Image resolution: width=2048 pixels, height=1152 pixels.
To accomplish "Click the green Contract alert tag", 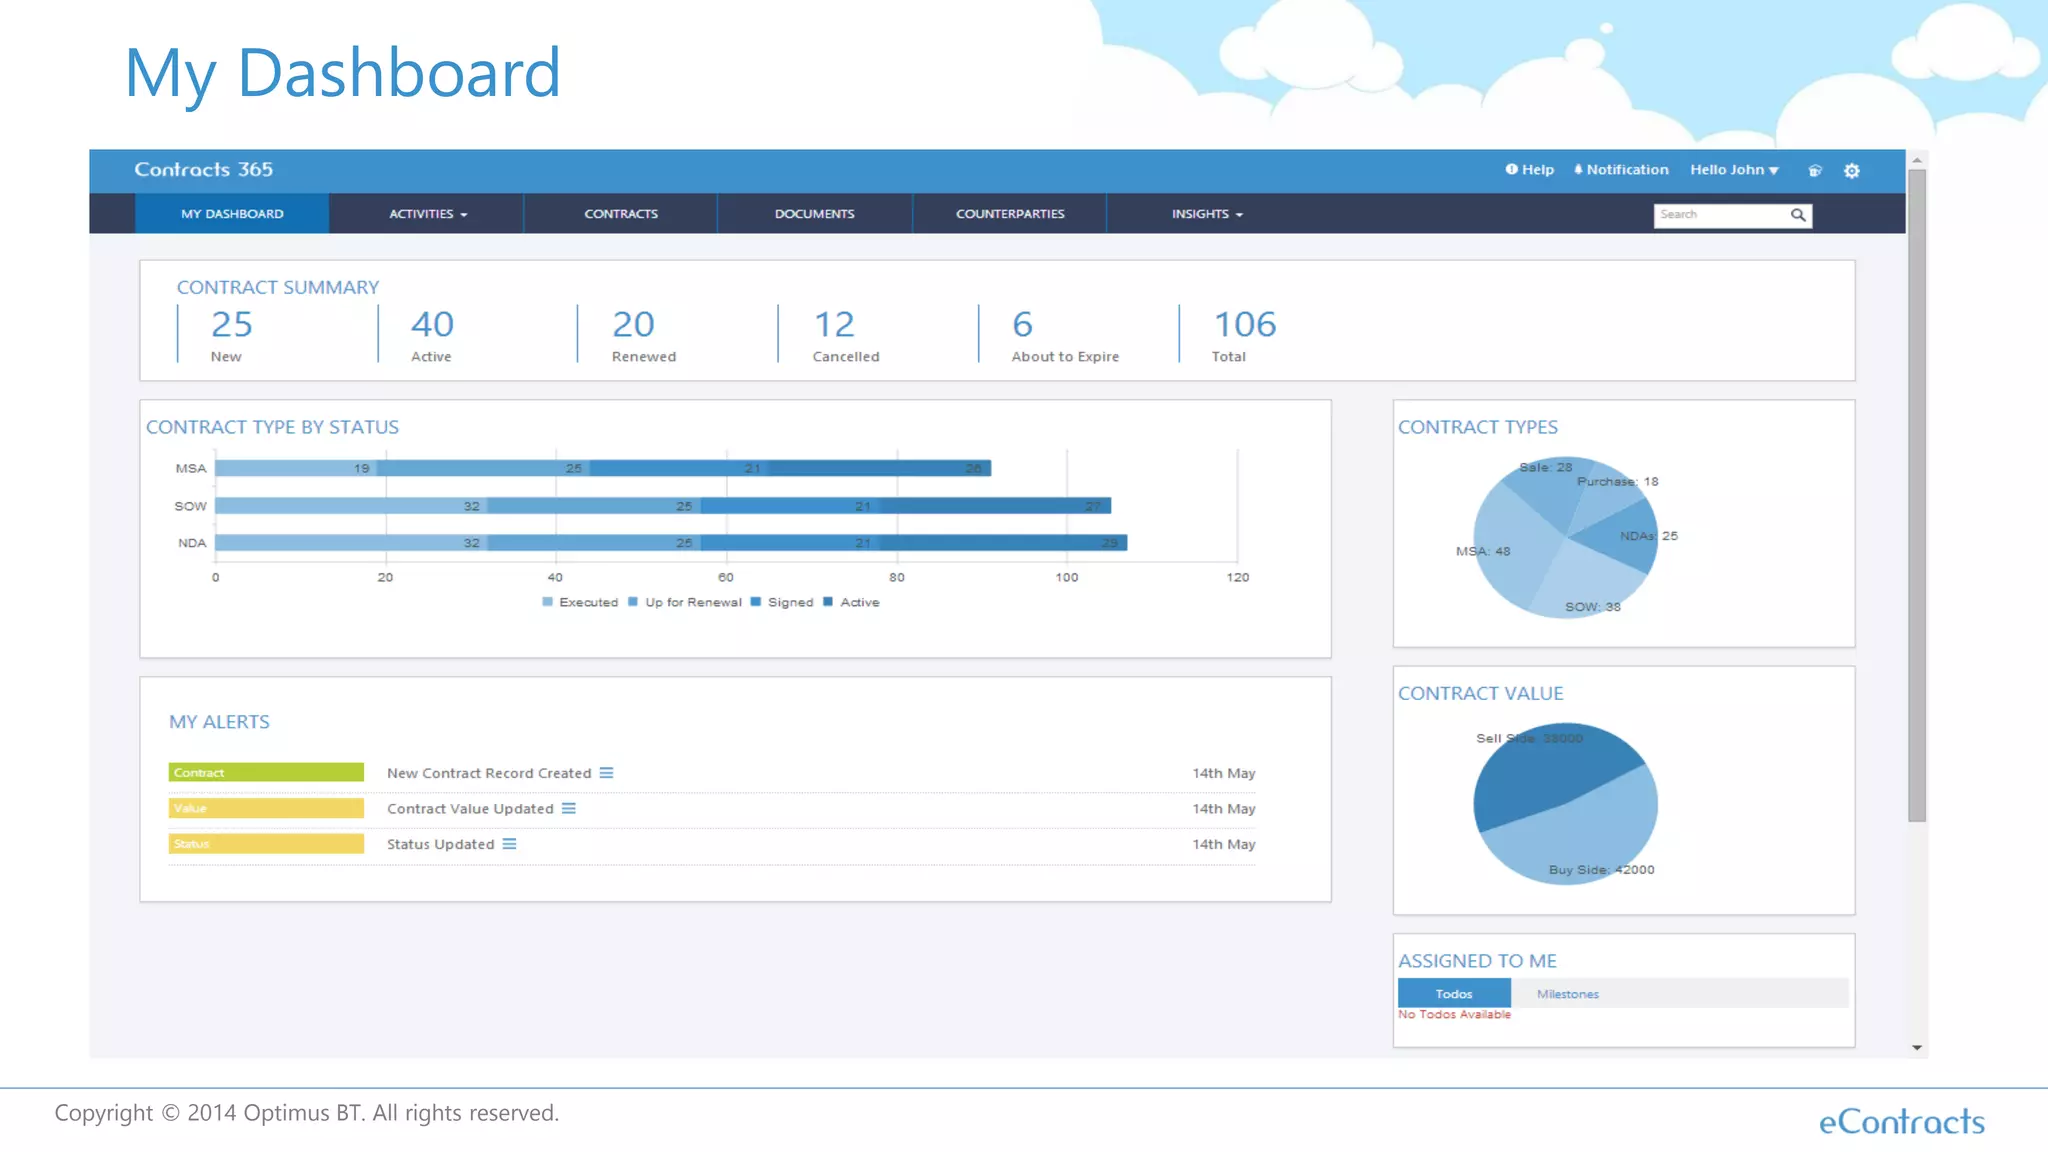I will click(266, 773).
